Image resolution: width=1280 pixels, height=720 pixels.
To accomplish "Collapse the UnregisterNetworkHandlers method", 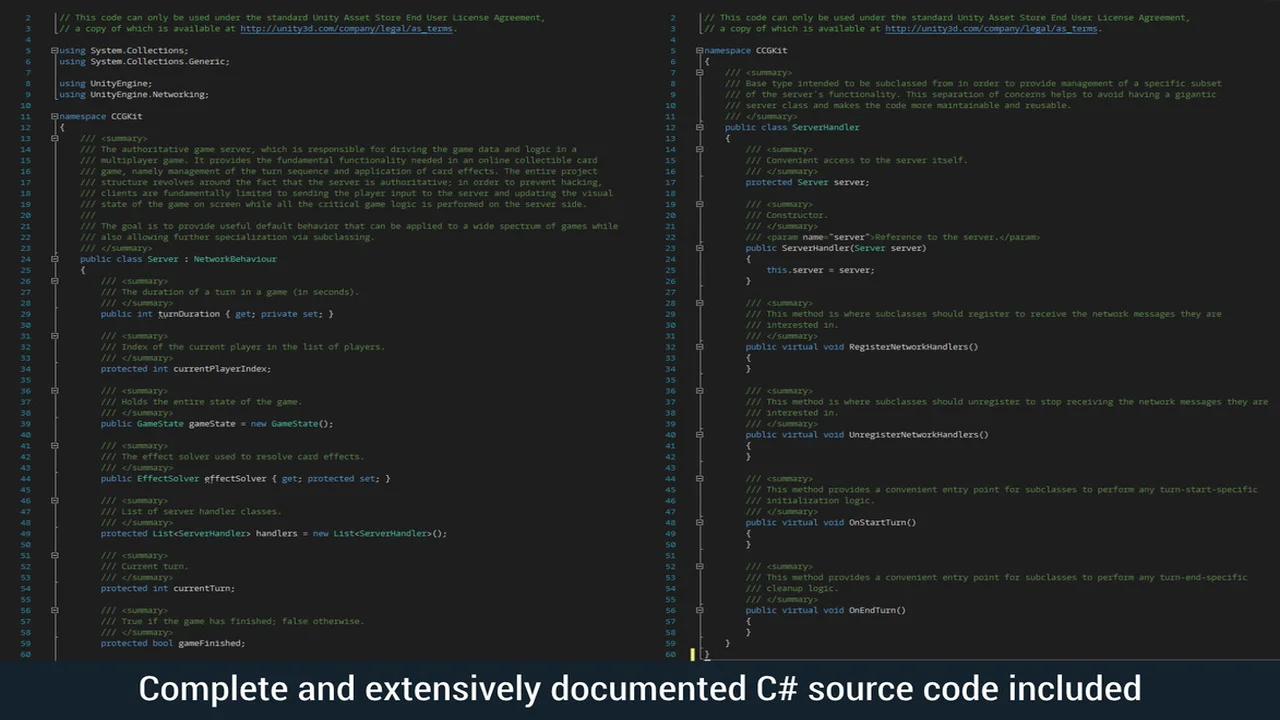I will 699,435.
